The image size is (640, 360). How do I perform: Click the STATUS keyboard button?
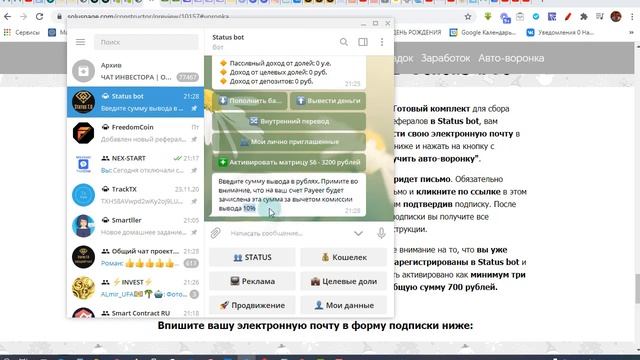[252, 258]
